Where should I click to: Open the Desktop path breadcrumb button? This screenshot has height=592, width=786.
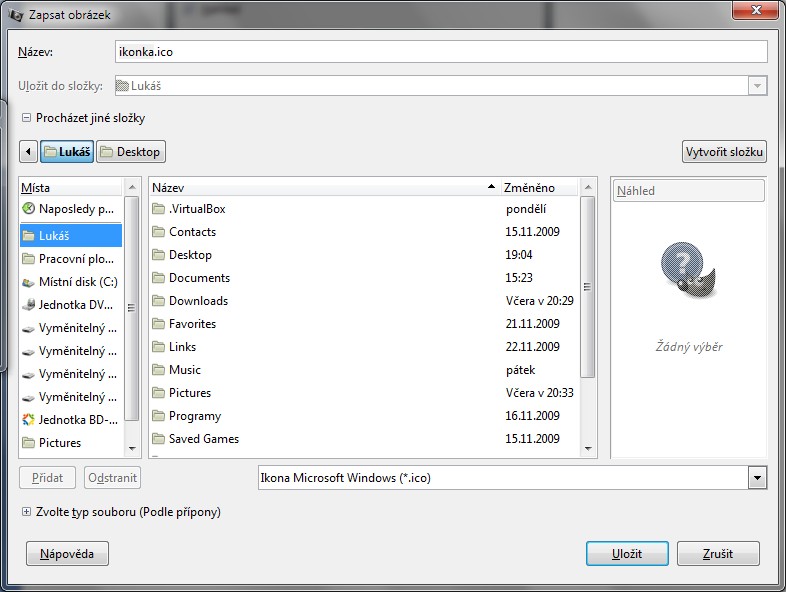[131, 152]
